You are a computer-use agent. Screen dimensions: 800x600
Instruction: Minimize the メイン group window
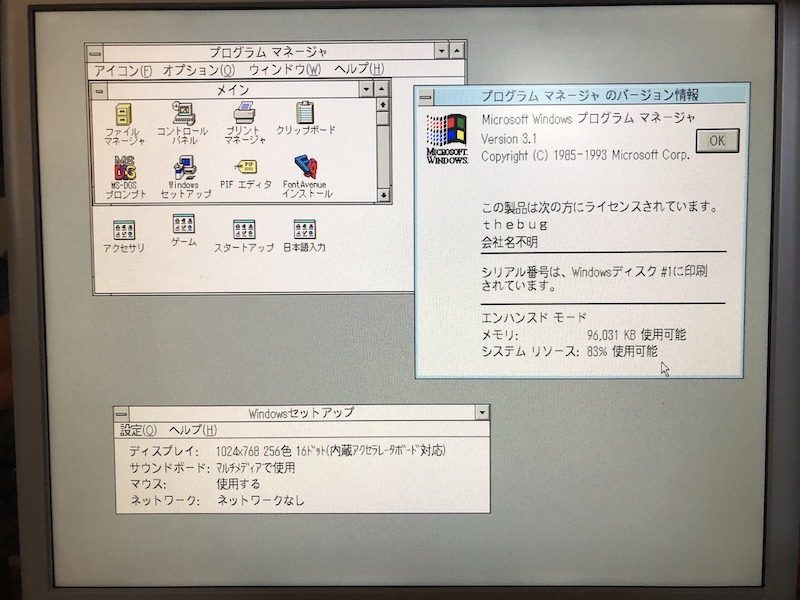tap(366, 89)
